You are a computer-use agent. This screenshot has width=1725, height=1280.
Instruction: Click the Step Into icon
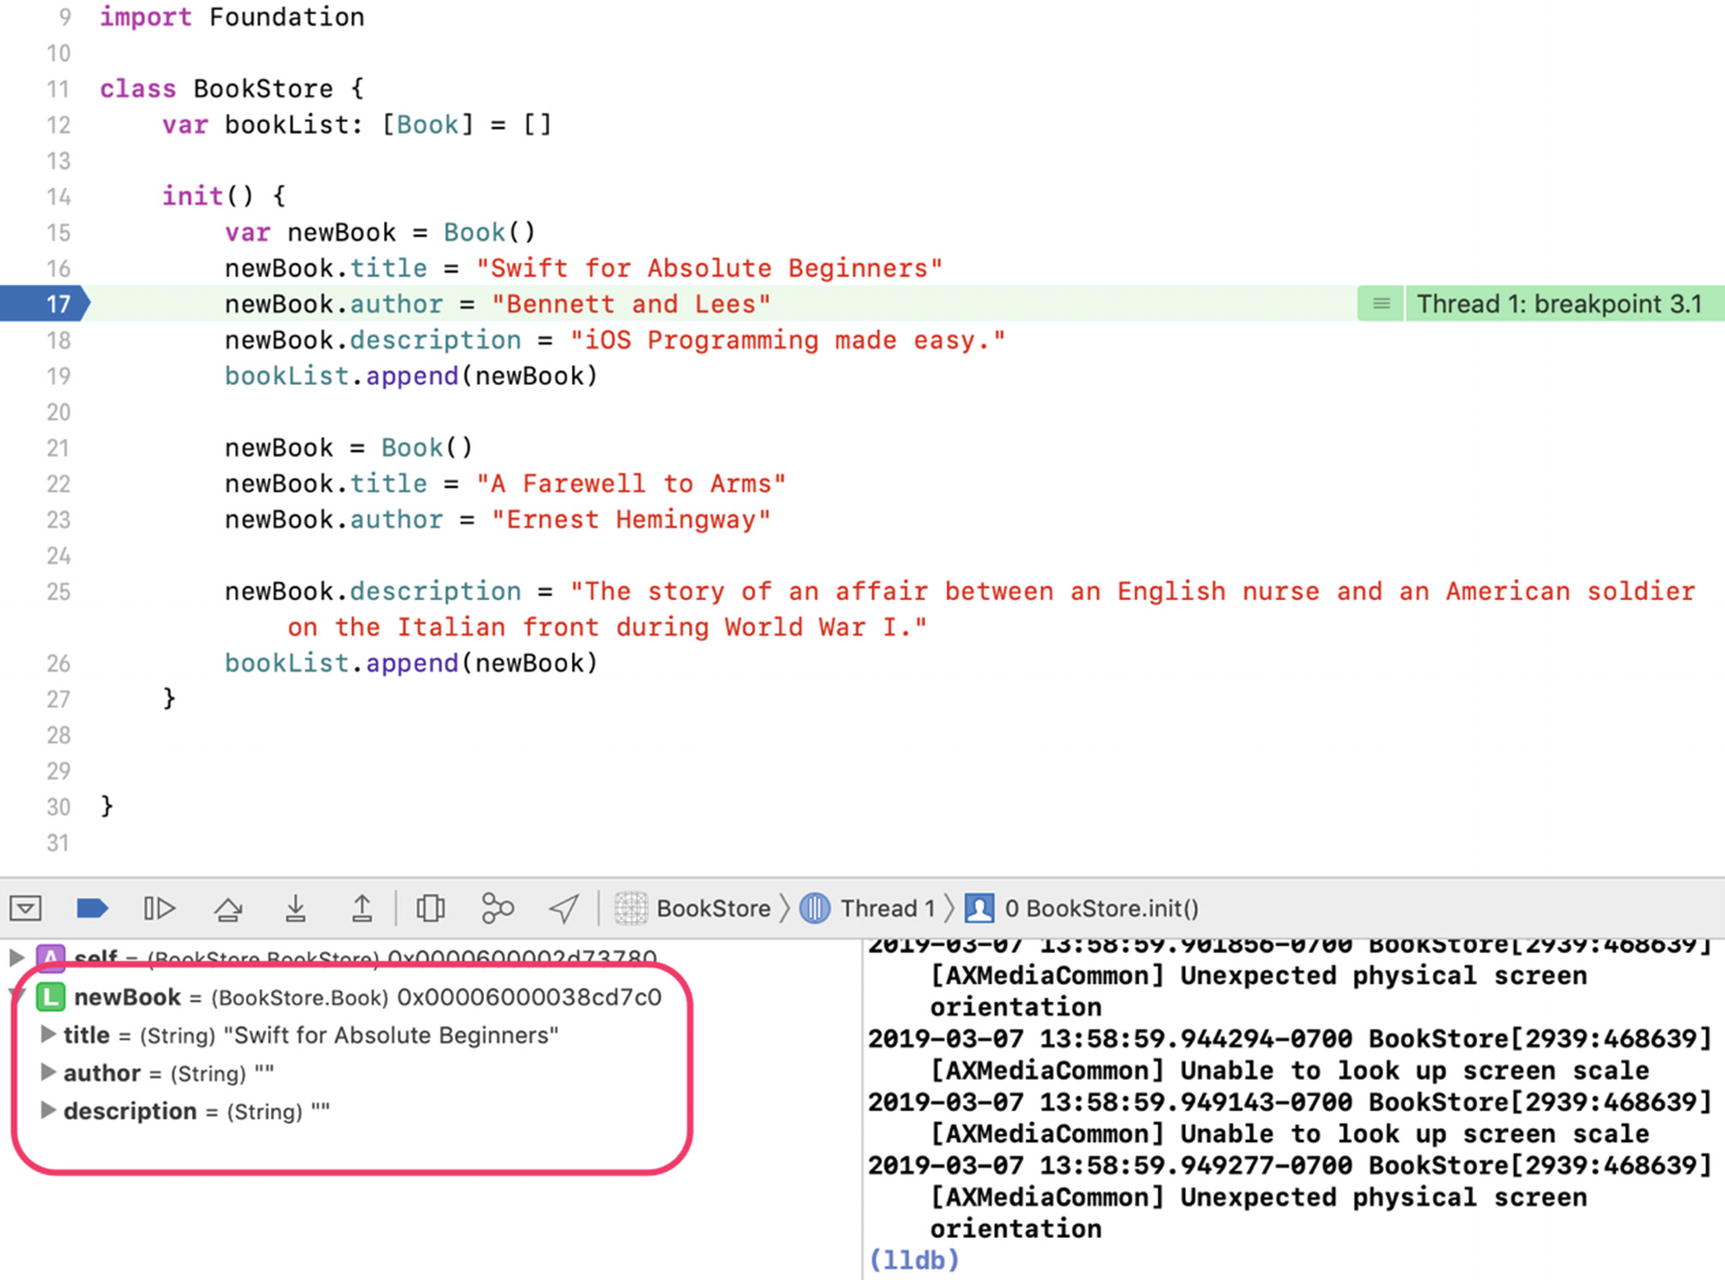(295, 908)
